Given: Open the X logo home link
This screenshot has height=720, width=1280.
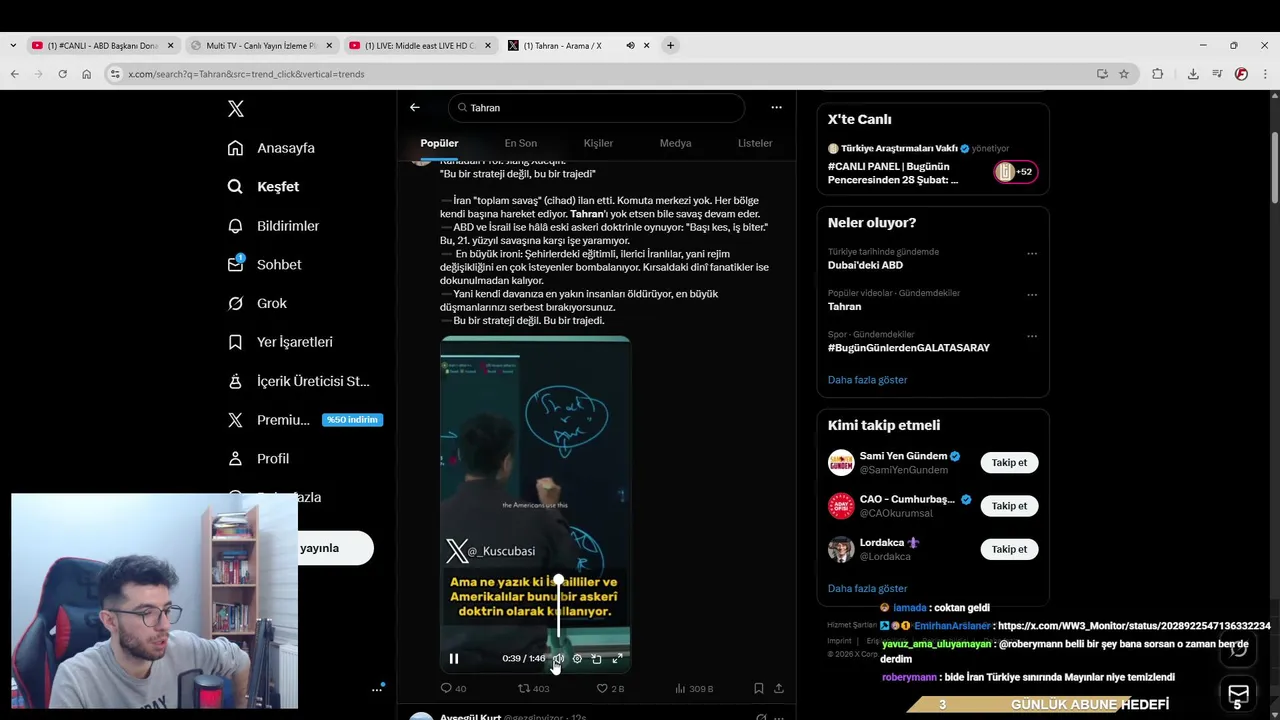Looking at the screenshot, I should coord(235,109).
